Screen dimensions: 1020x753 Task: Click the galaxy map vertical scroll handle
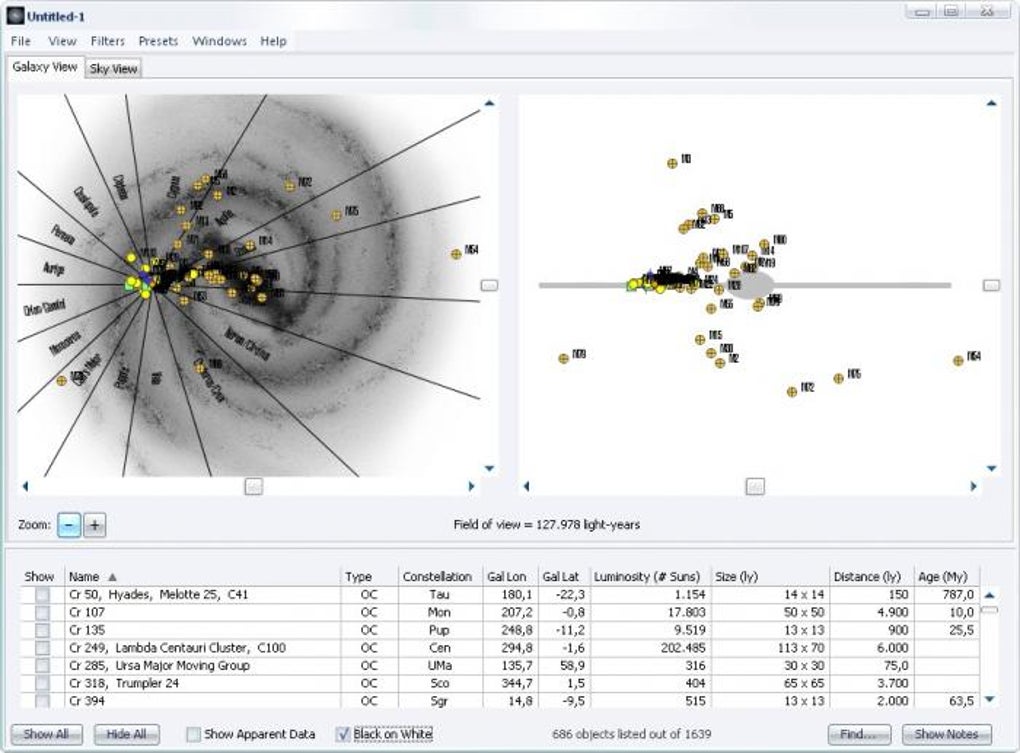click(x=489, y=285)
